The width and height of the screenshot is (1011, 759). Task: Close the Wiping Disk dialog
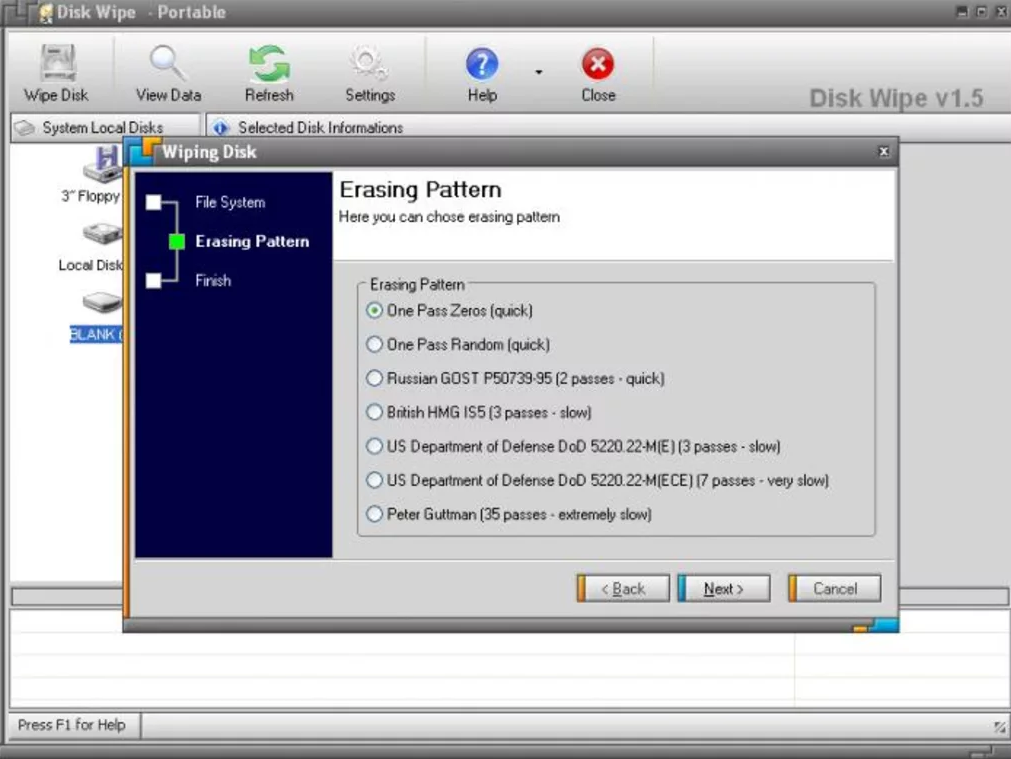coord(884,152)
